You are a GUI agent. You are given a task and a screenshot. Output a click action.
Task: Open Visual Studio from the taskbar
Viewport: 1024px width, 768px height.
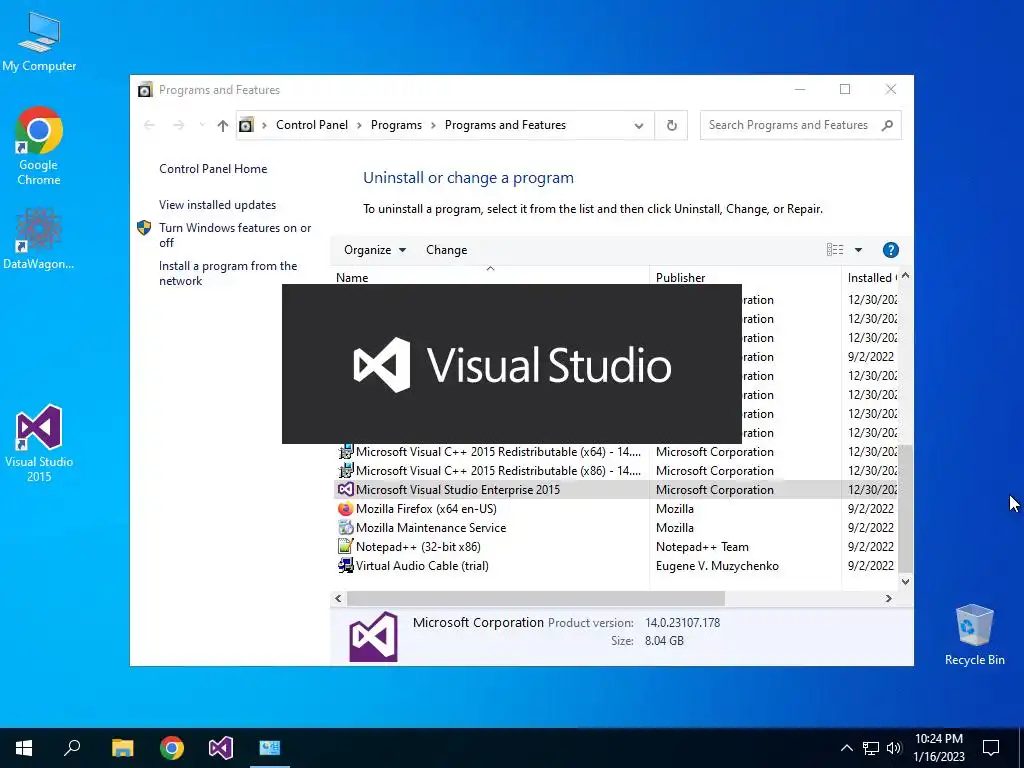coord(221,748)
